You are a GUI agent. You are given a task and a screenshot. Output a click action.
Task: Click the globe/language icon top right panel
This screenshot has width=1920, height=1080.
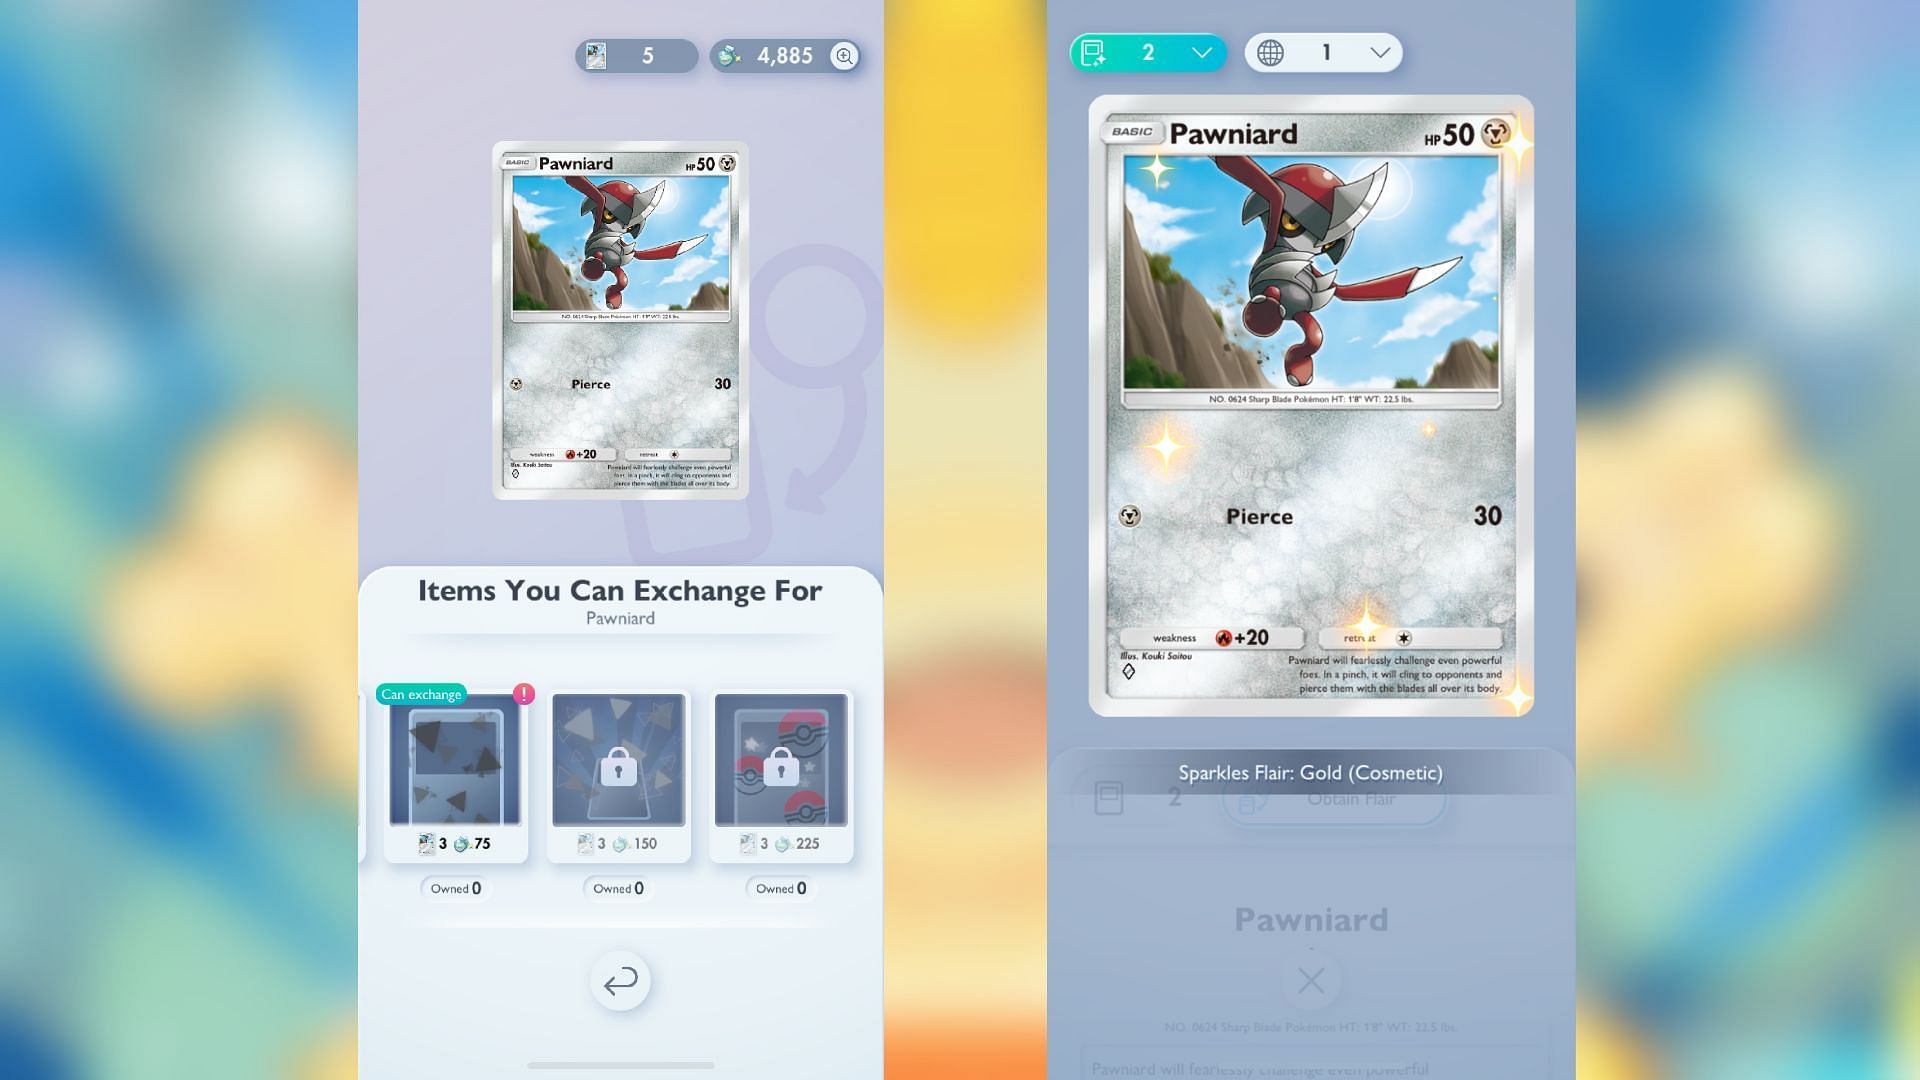(1271, 53)
